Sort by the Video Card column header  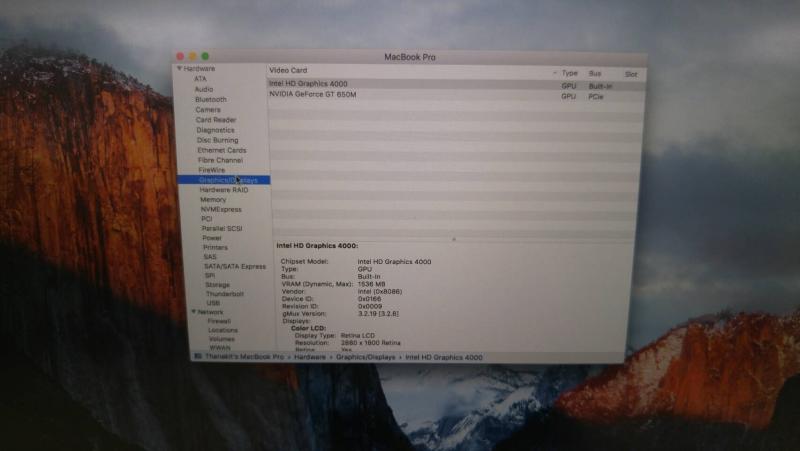tap(288, 70)
